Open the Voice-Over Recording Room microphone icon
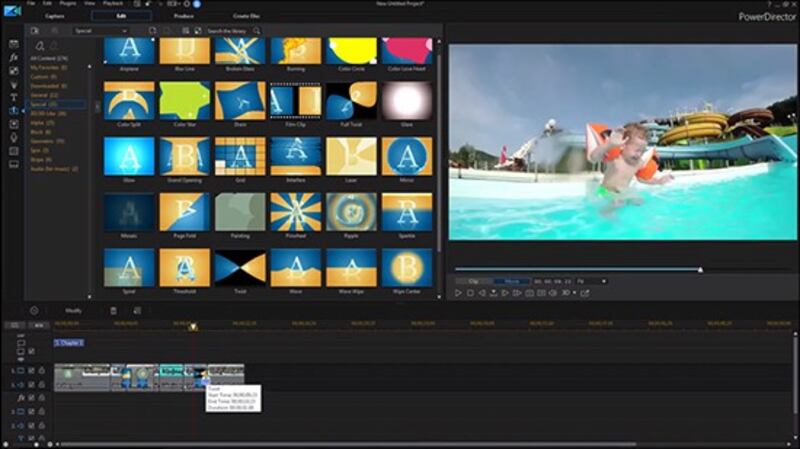This screenshot has width=800, height=449. point(14,138)
